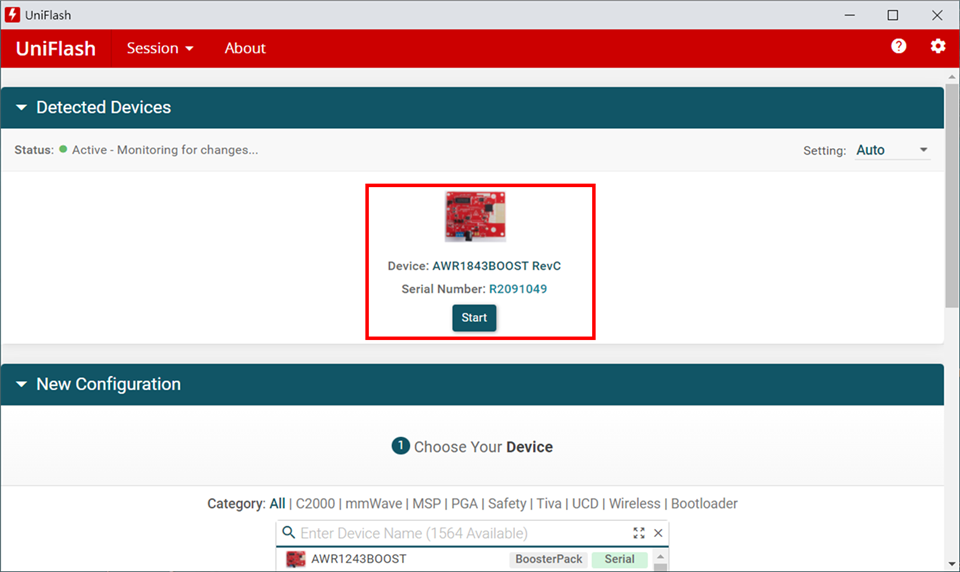Click the serial number R2091049 link
The height and width of the screenshot is (572, 960).
[518, 289]
